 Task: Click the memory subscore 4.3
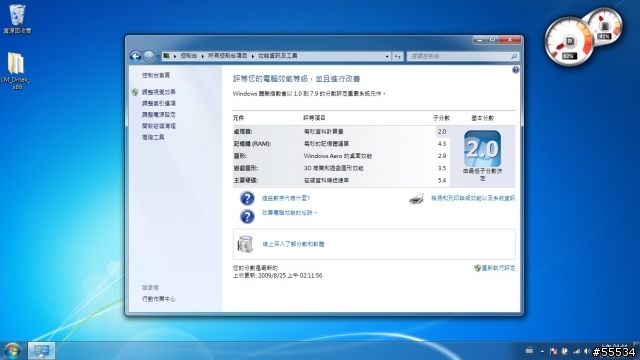442,144
